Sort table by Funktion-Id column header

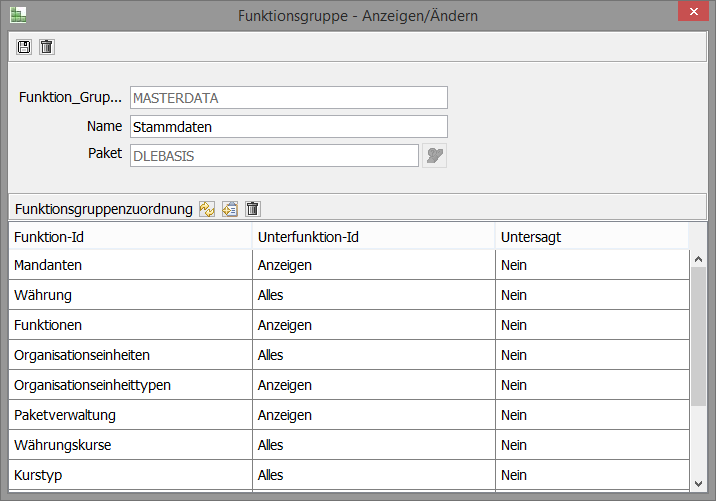(x=129, y=237)
